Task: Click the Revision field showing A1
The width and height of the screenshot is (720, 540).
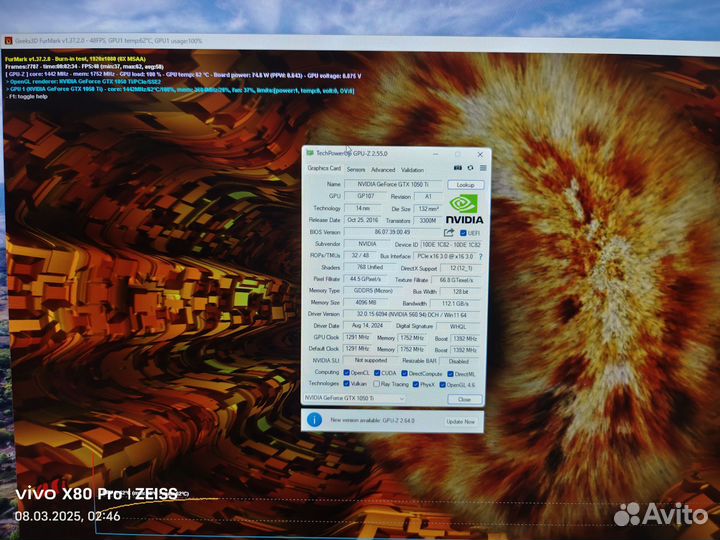Action: pyautogui.click(x=428, y=197)
